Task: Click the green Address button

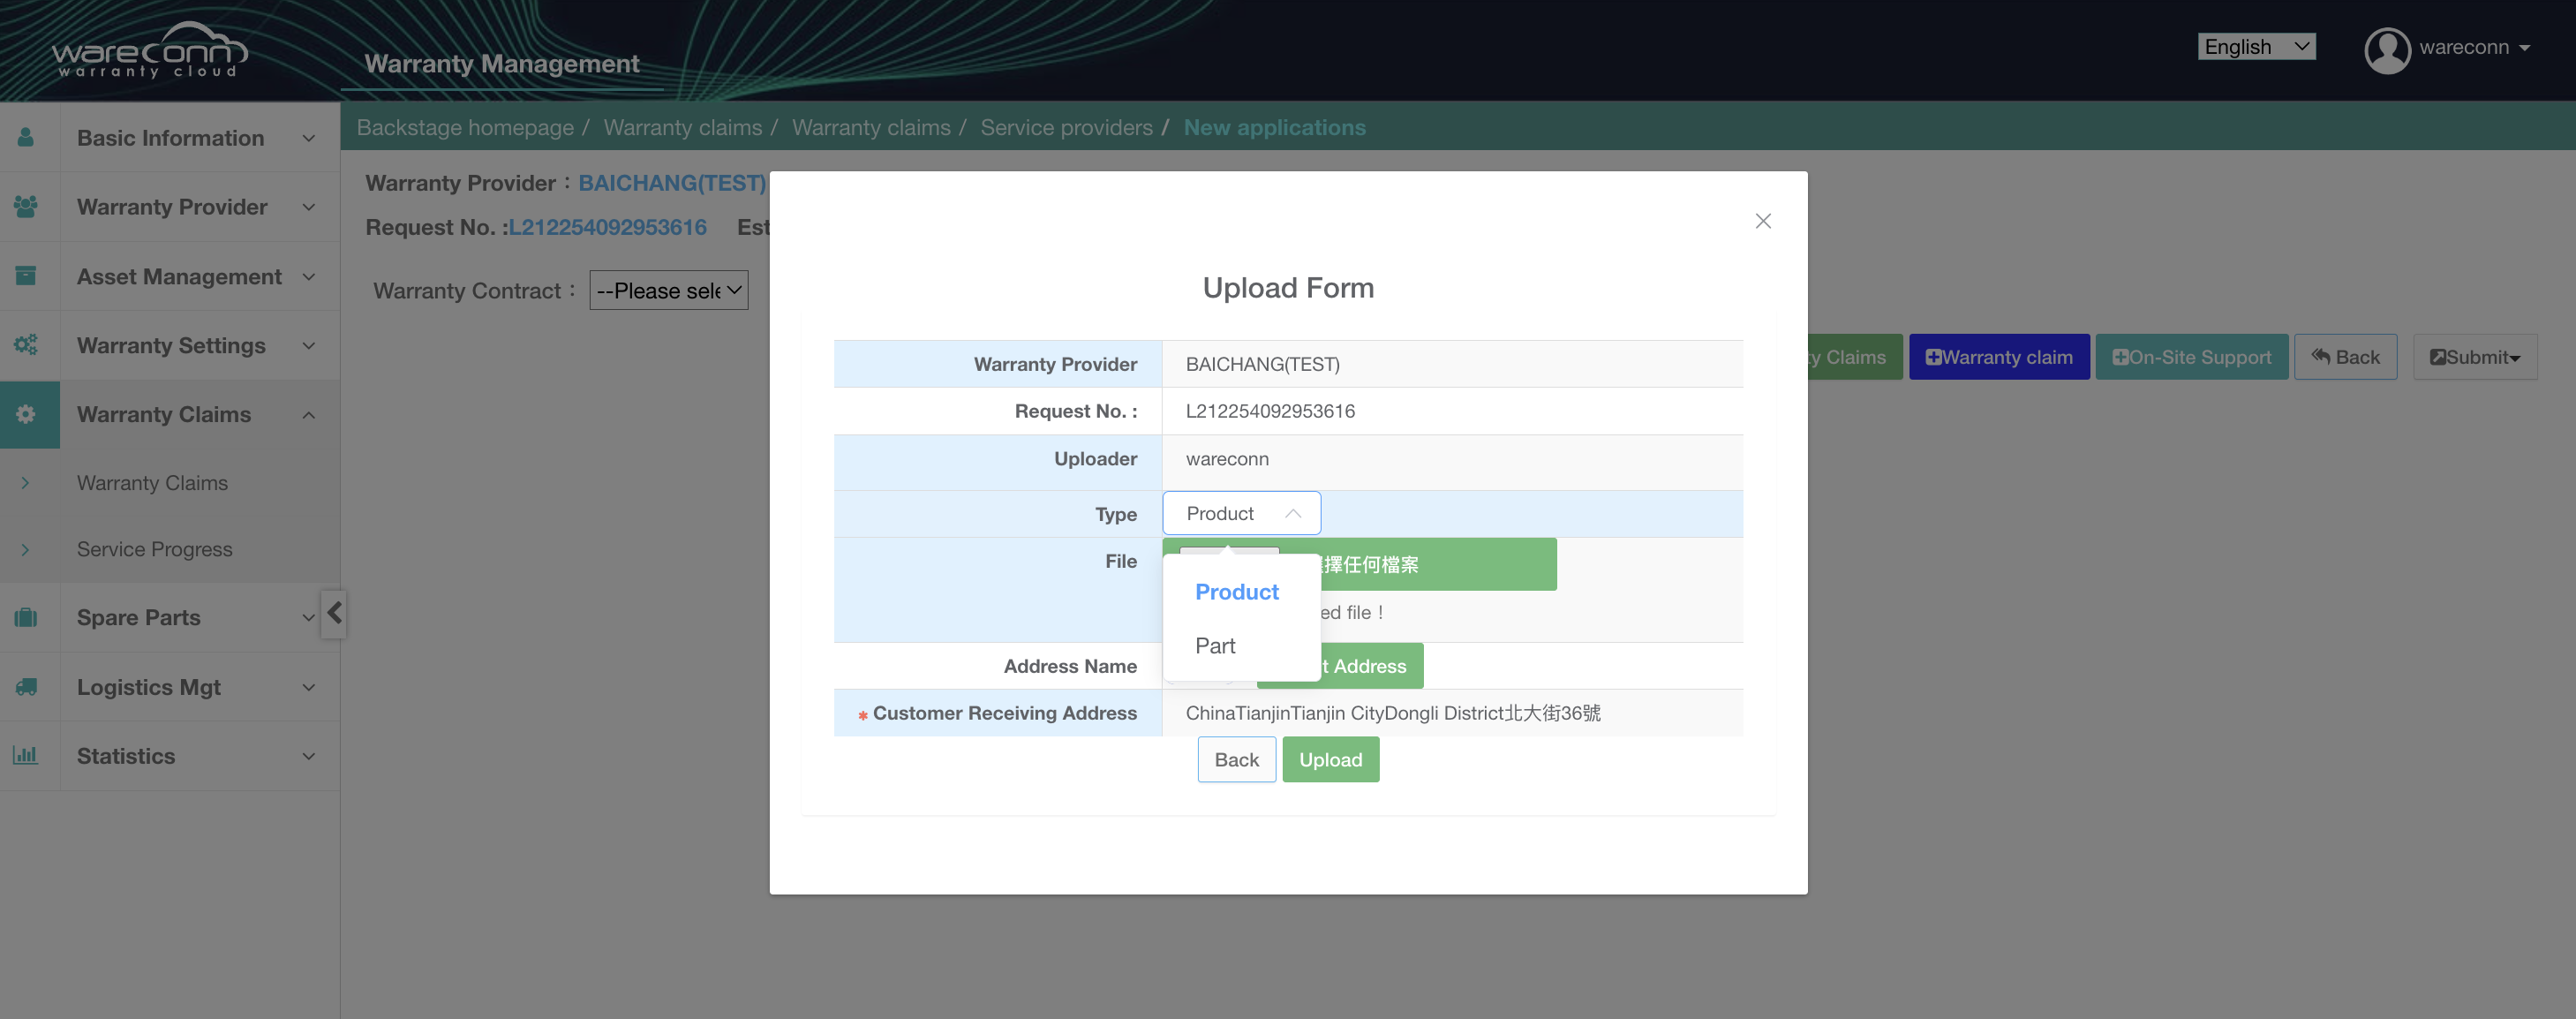Action: coord(1370,666)
